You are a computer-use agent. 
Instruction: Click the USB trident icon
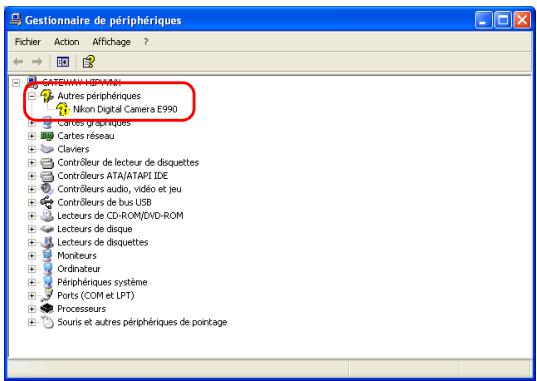[47, 202]
